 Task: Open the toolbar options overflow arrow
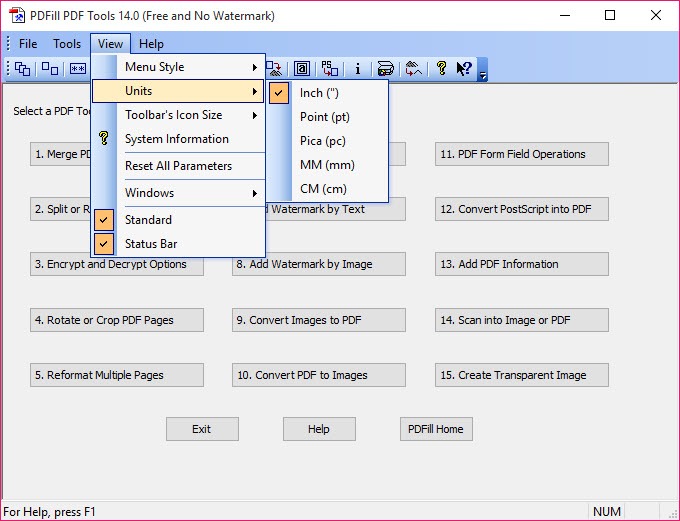point(482,69)
